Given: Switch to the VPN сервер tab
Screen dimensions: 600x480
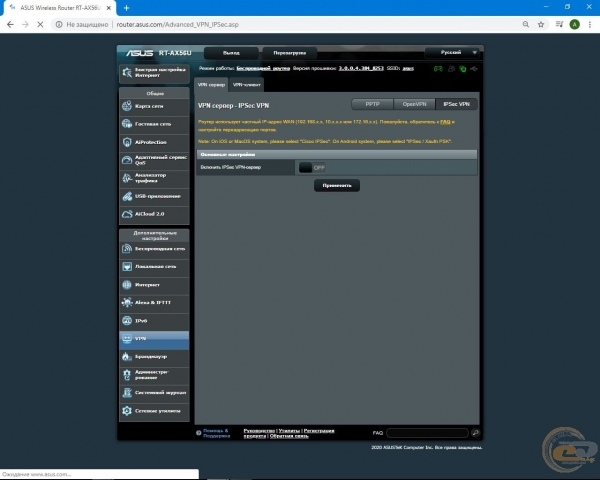Looking at the screenshot, I should click(x=211, y=85).
